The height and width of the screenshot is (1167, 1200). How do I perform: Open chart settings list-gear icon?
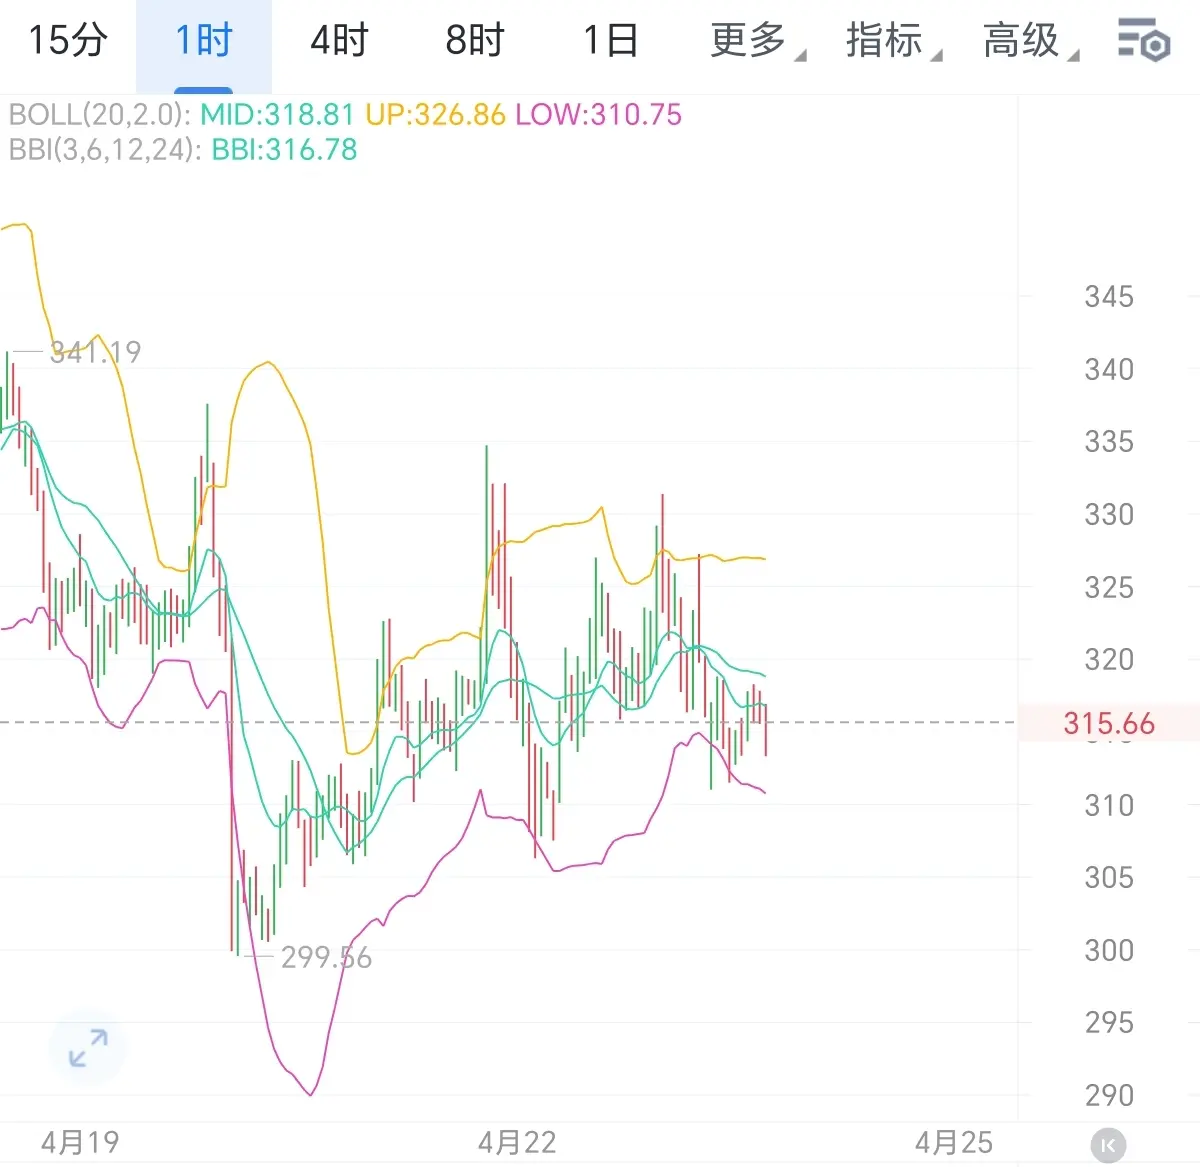pos(1143,40)
